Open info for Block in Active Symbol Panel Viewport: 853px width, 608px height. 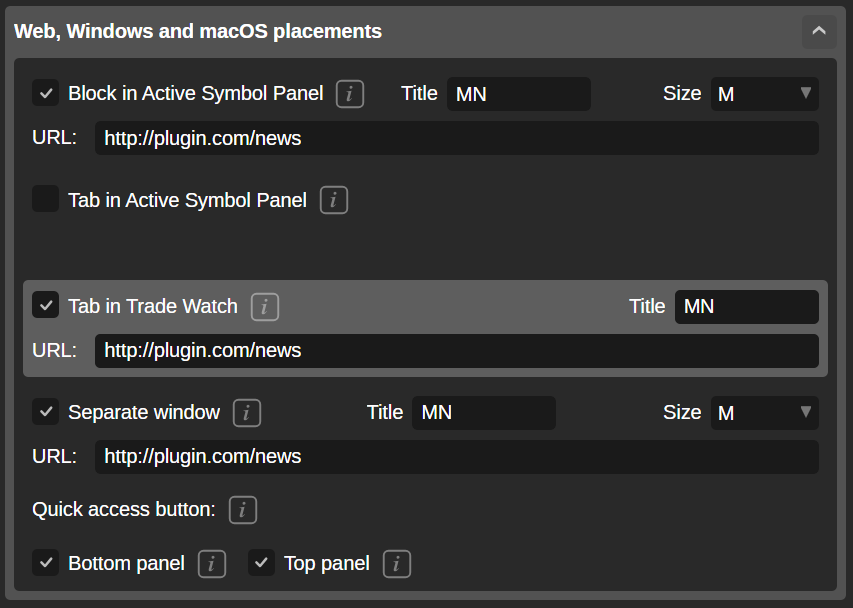click(x=348, y=93)
